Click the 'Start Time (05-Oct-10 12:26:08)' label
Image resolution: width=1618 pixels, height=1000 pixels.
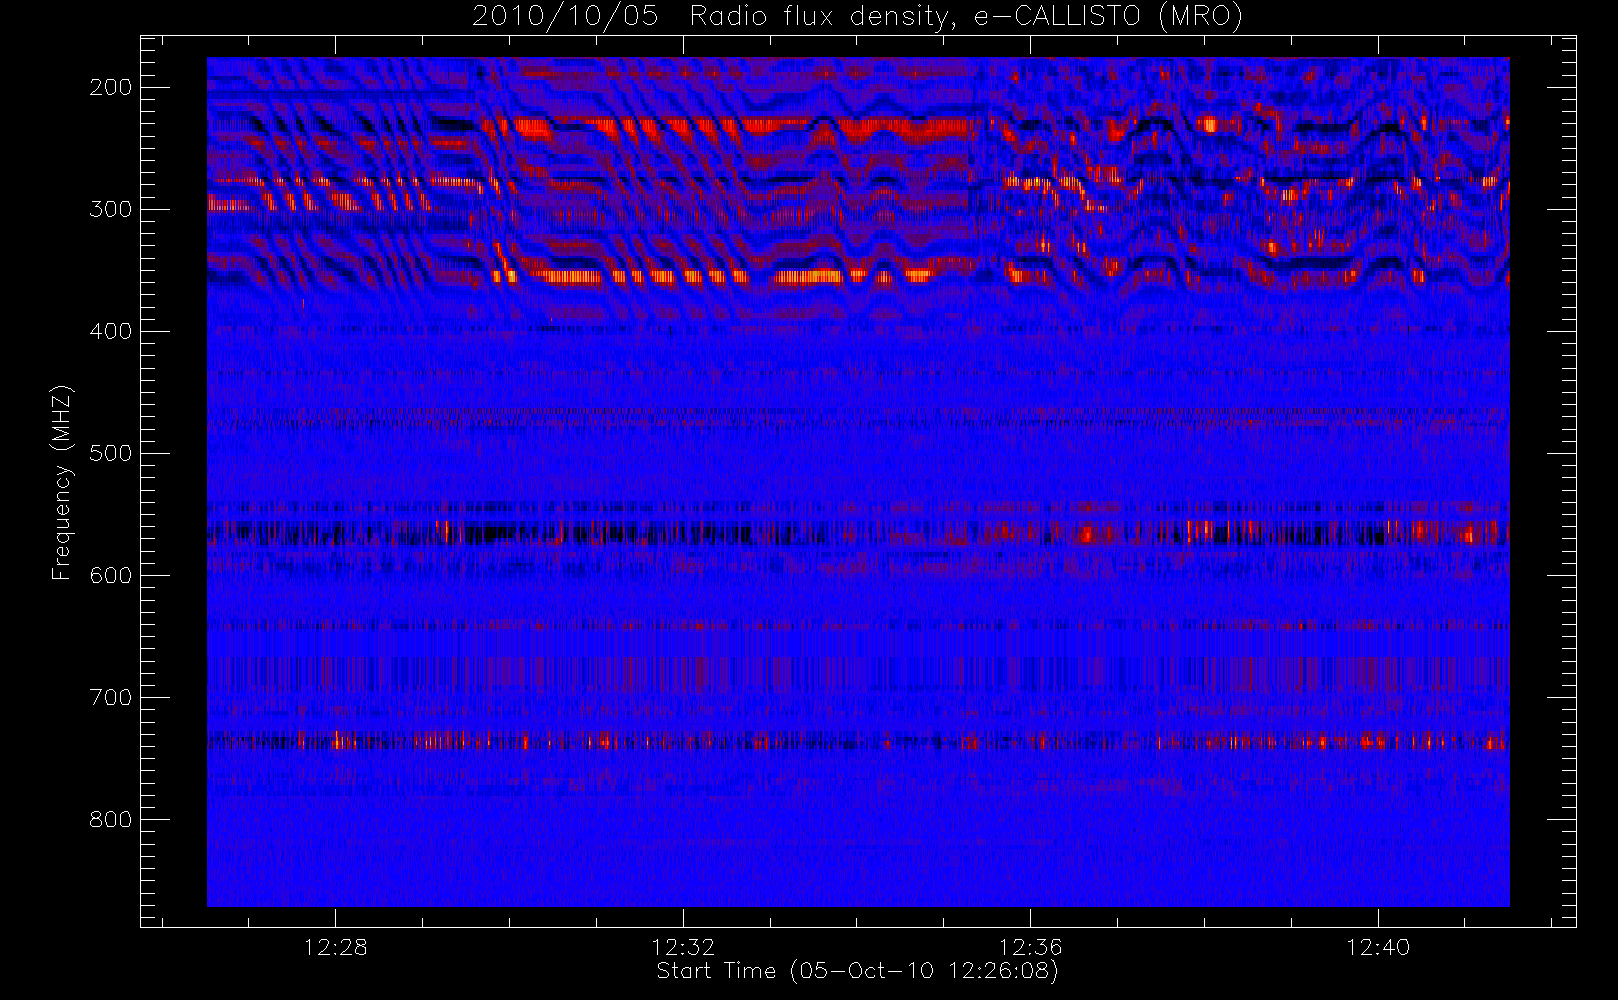857,971
